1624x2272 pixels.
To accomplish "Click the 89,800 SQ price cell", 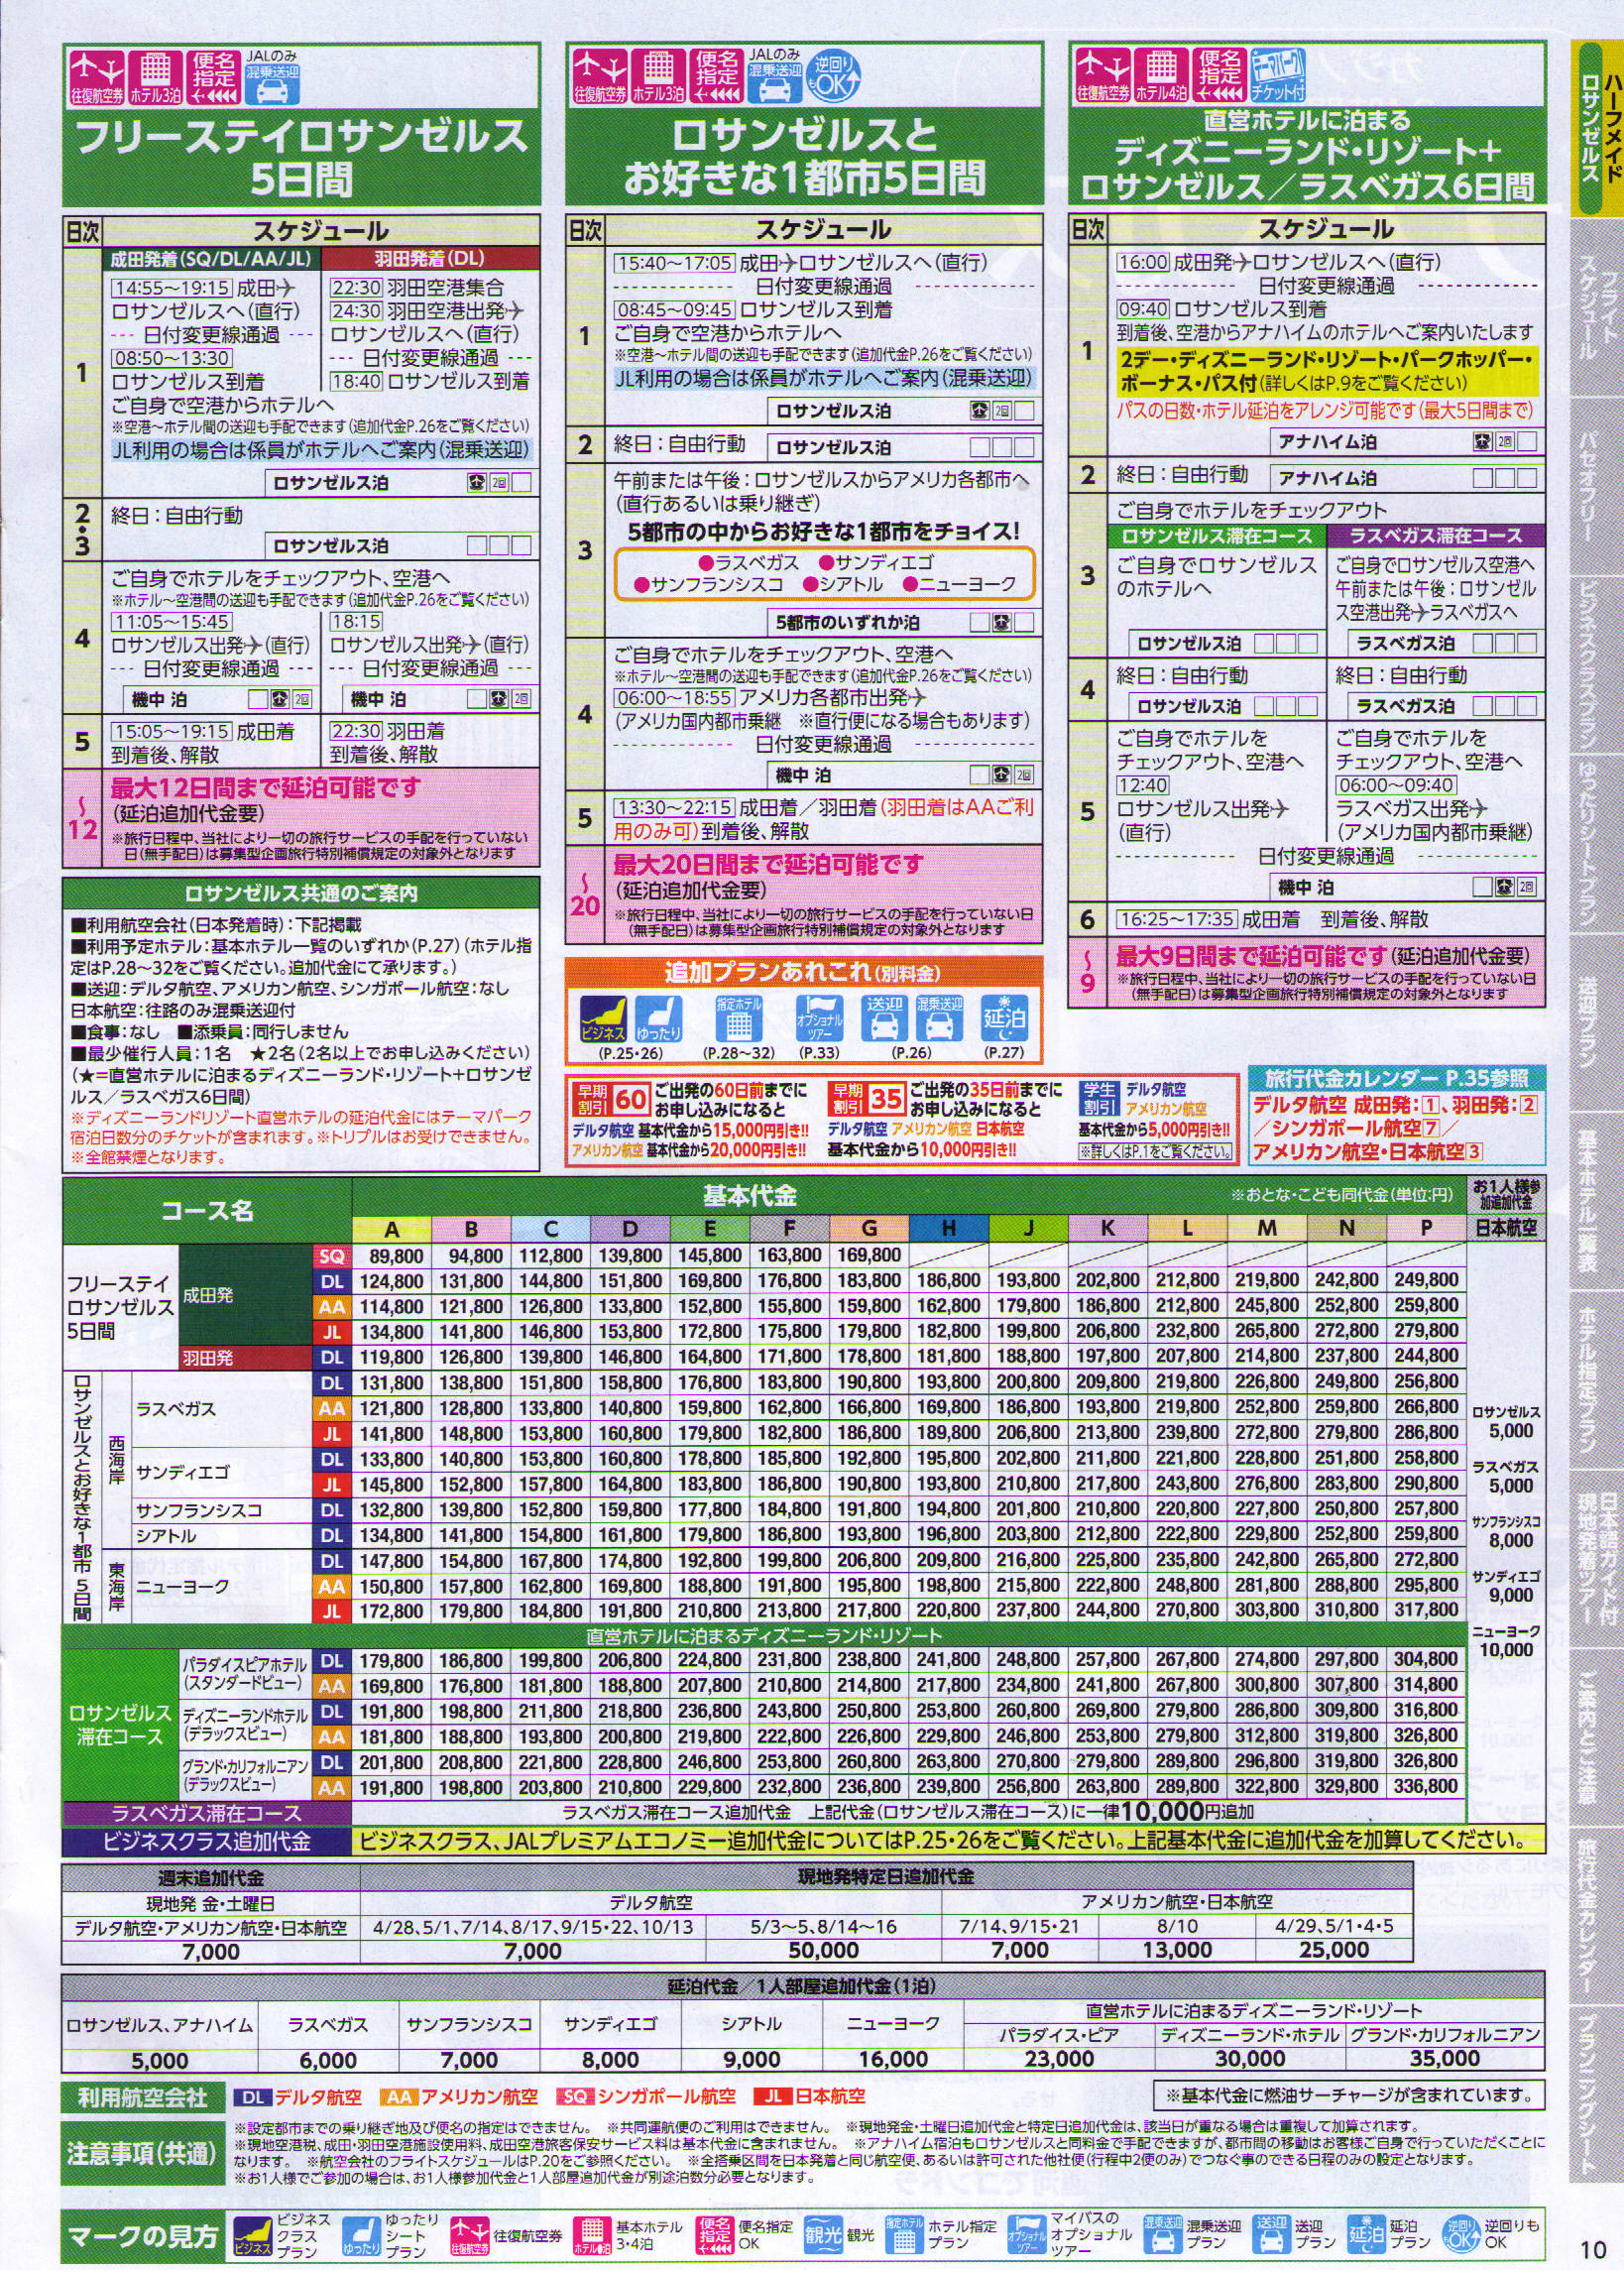I will click(x=392, y=1255).
